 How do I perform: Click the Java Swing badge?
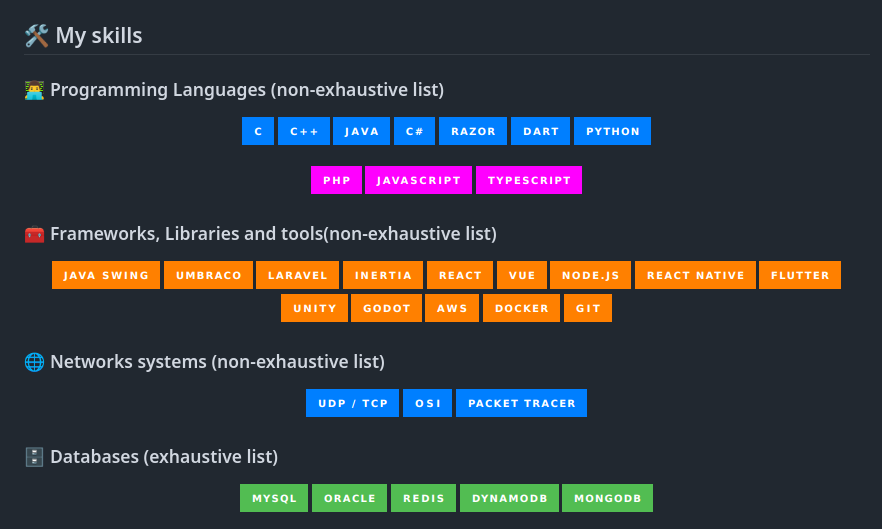point(106,275)
